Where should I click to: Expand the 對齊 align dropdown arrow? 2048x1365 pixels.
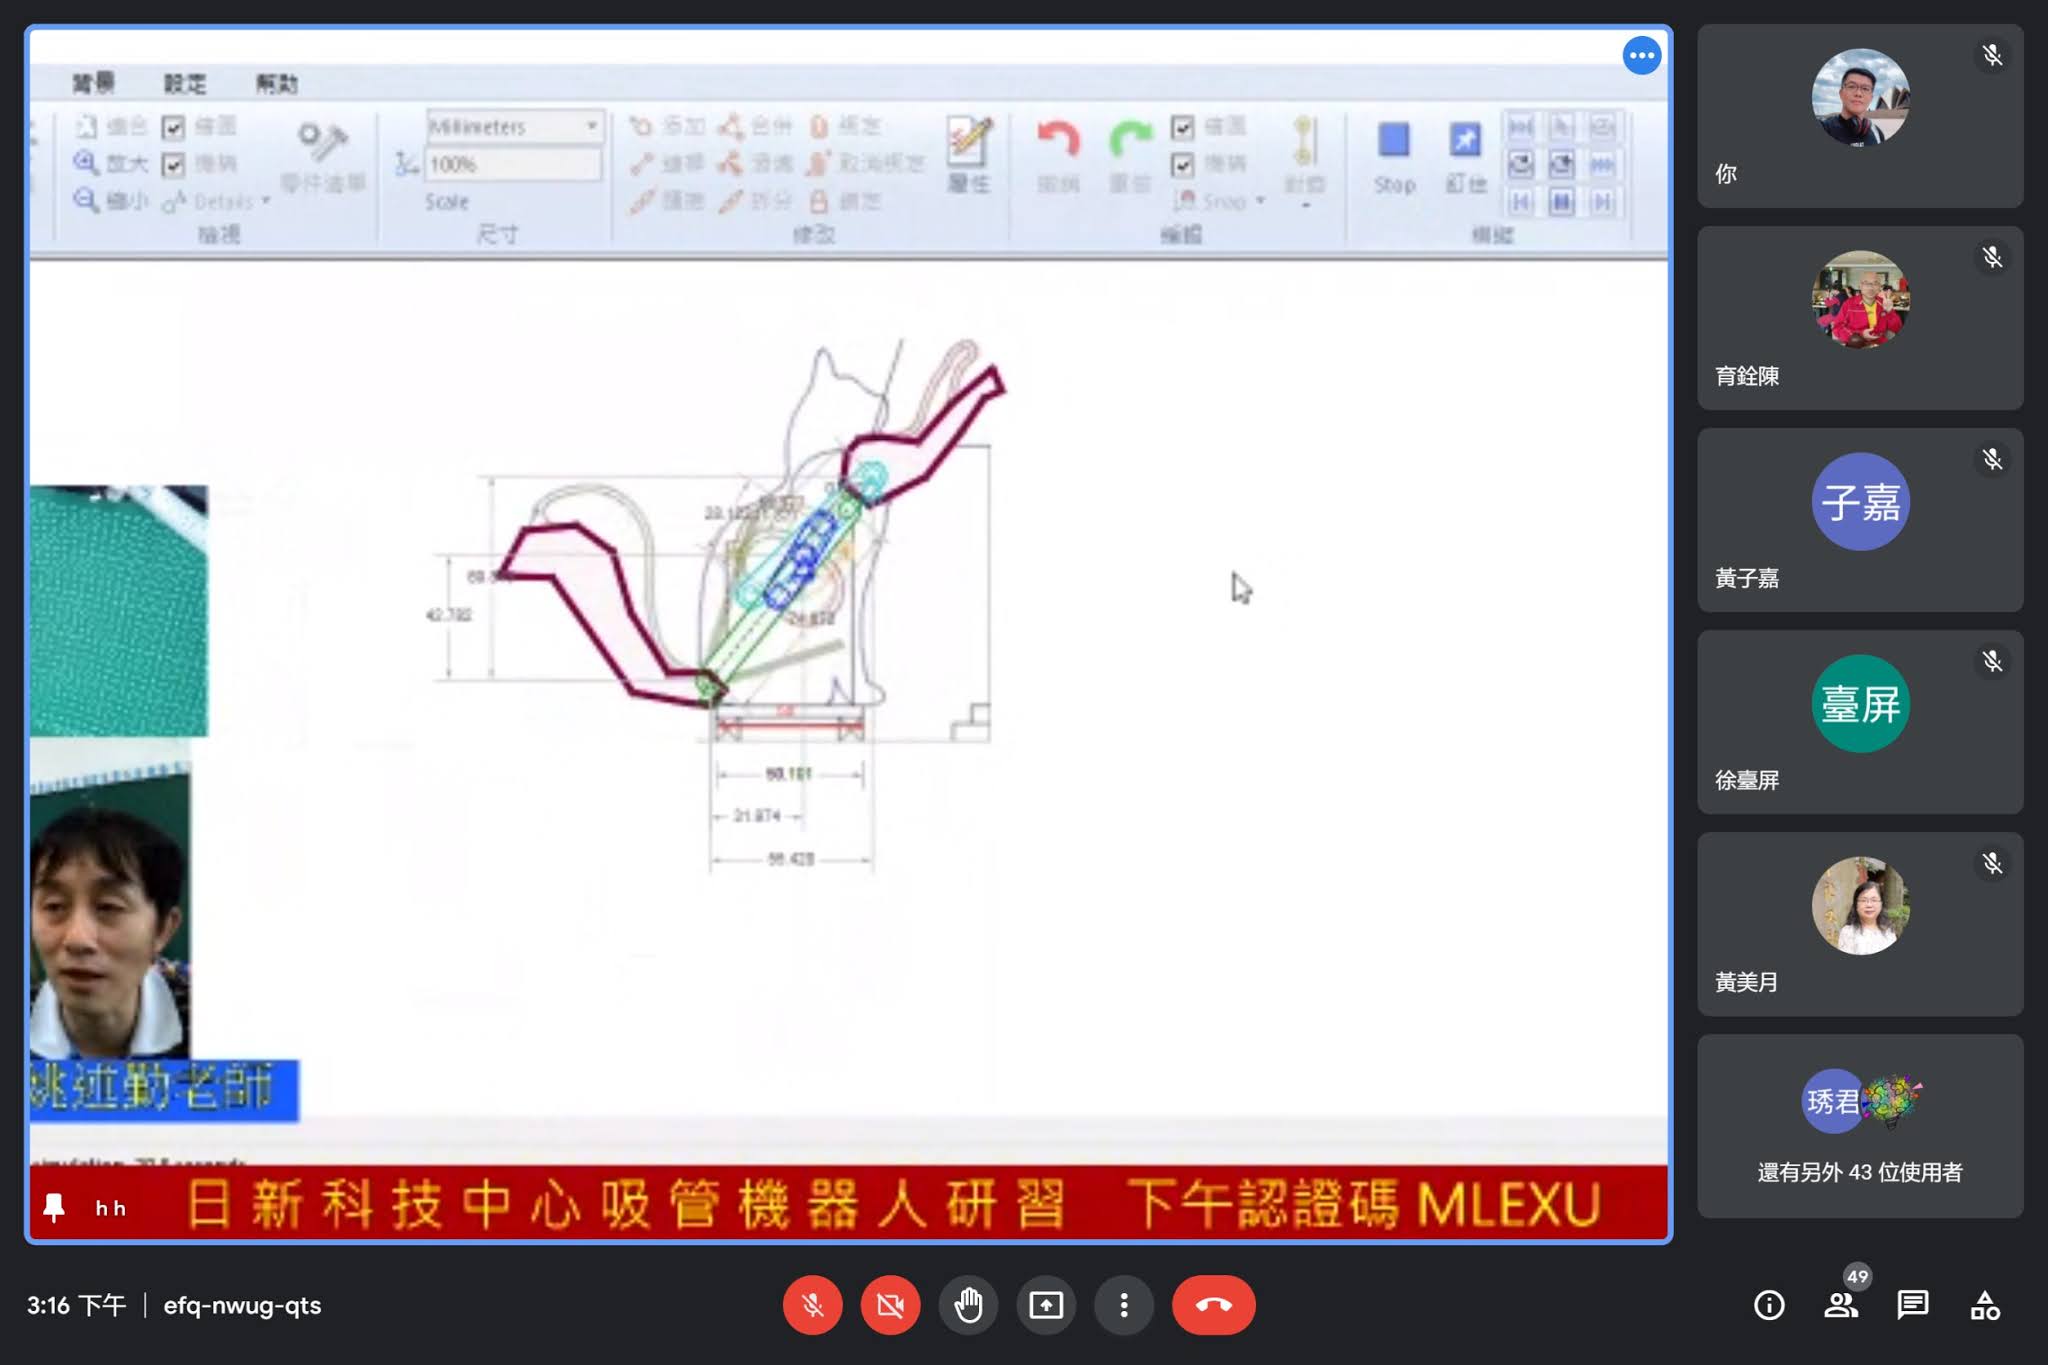click(1305, 206)
